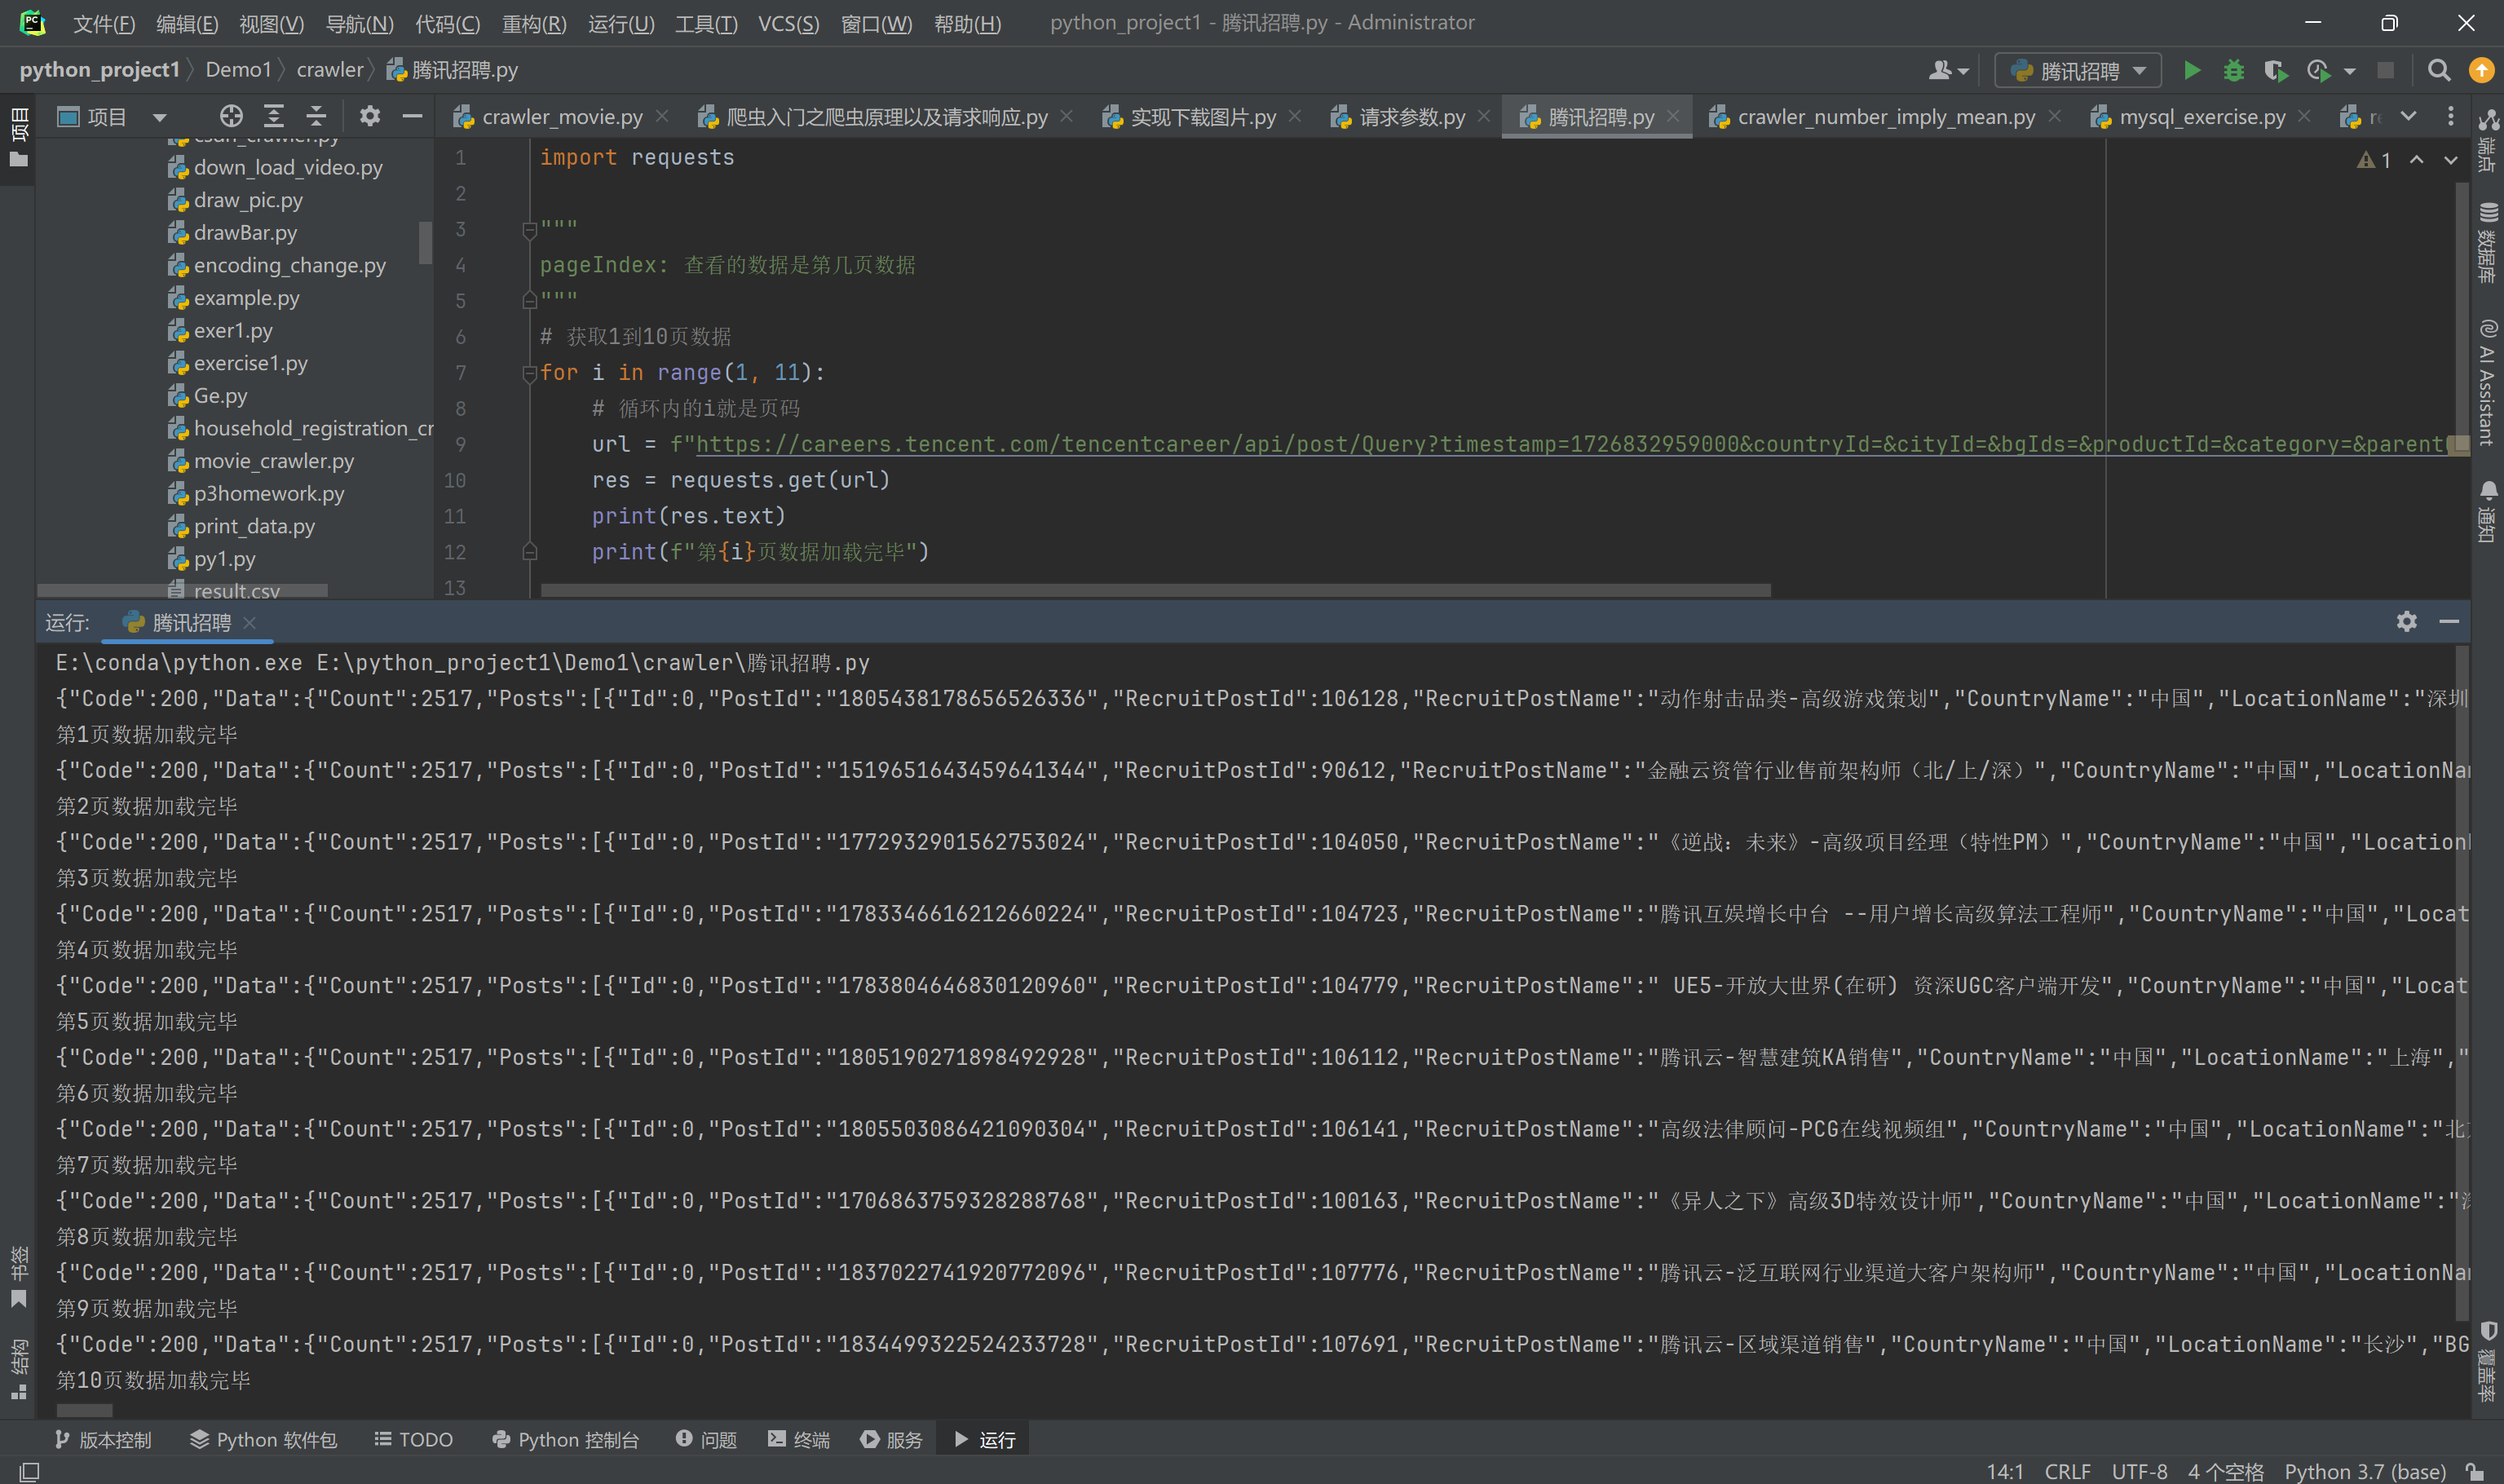Open the 重构(R) menu

click(x=533, y=23)
